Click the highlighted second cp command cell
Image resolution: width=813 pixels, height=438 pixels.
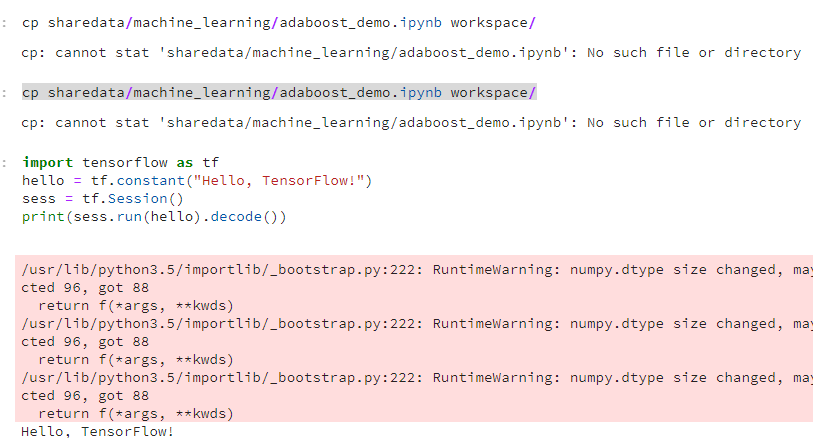click(279, 93)
